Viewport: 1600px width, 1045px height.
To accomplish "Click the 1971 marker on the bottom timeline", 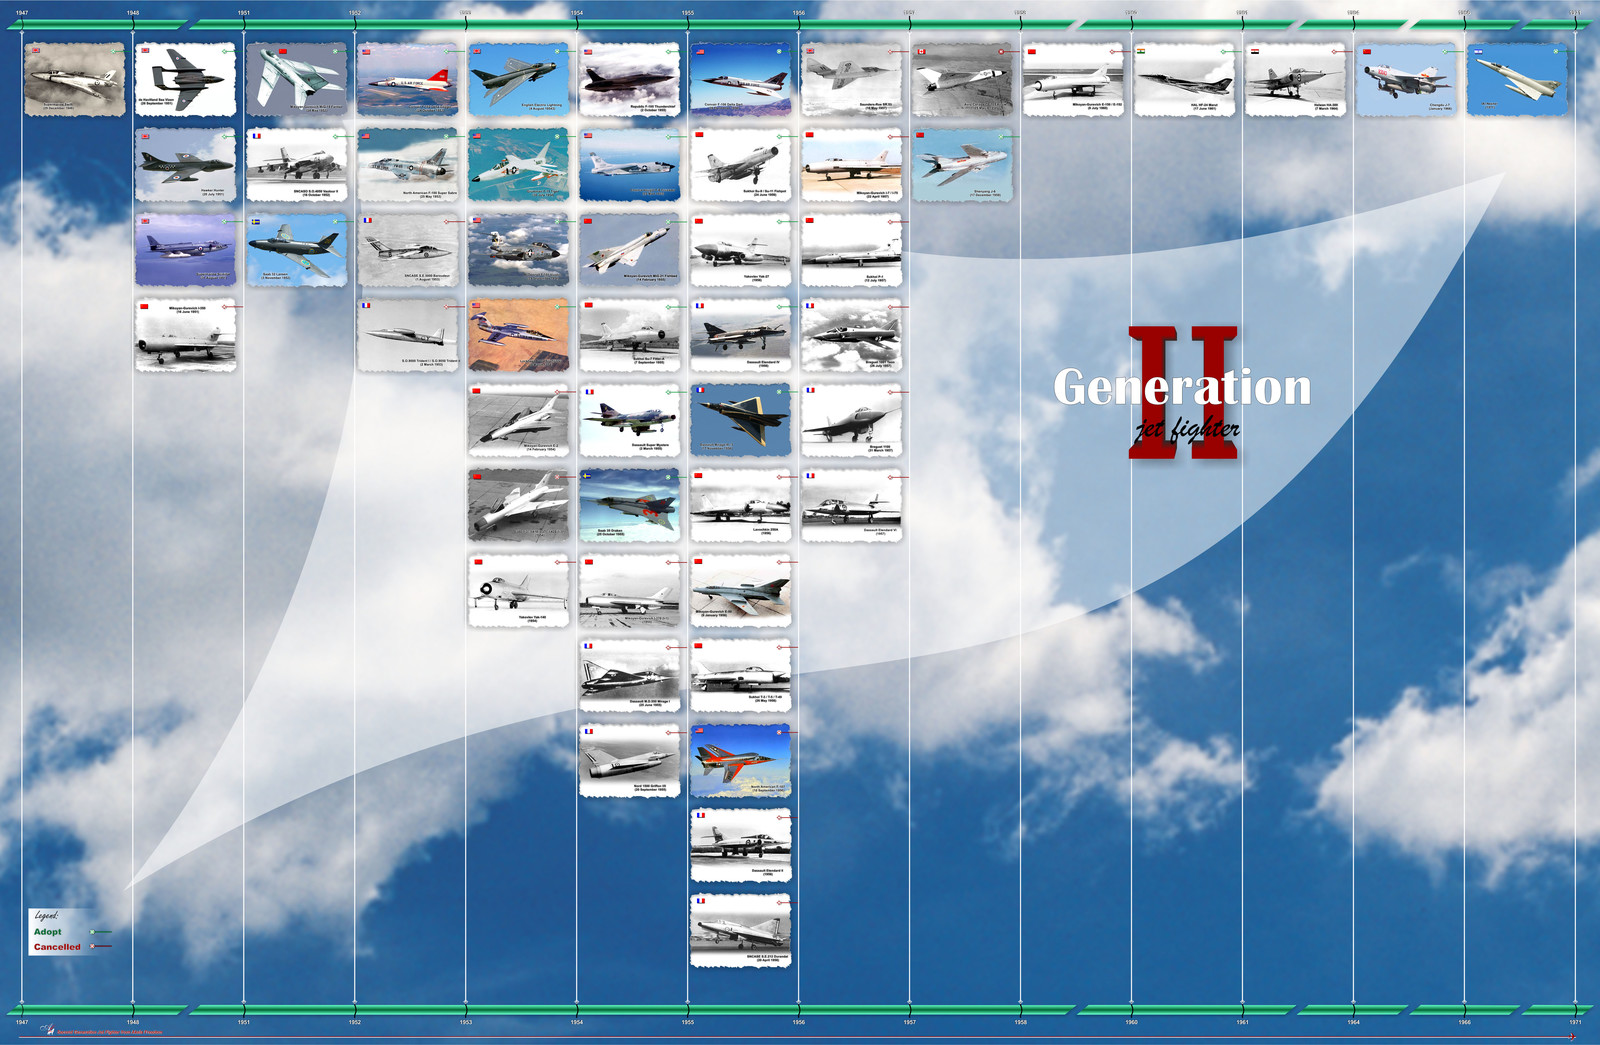I will tap(1575, 1022).
